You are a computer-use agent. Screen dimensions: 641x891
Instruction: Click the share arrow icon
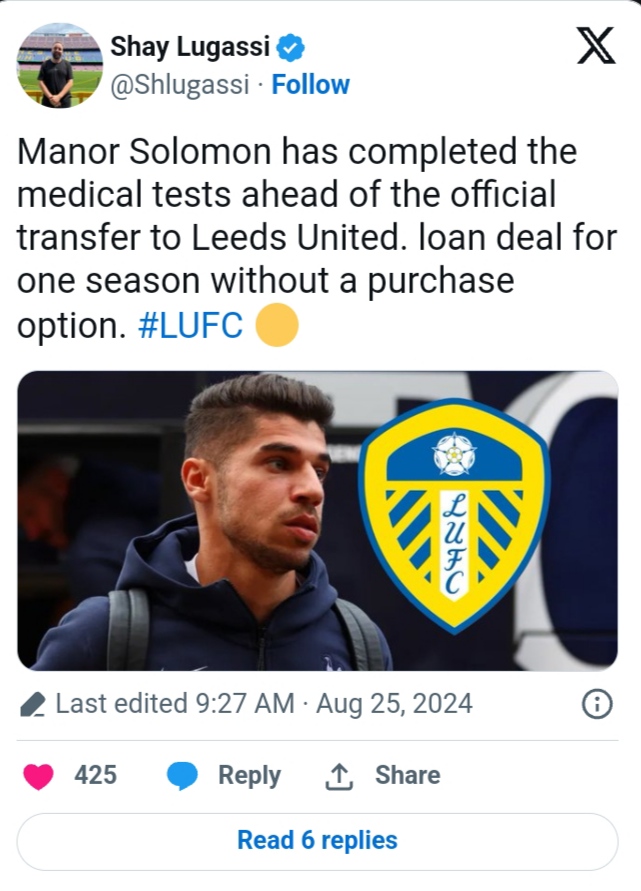tap(340, 775)
